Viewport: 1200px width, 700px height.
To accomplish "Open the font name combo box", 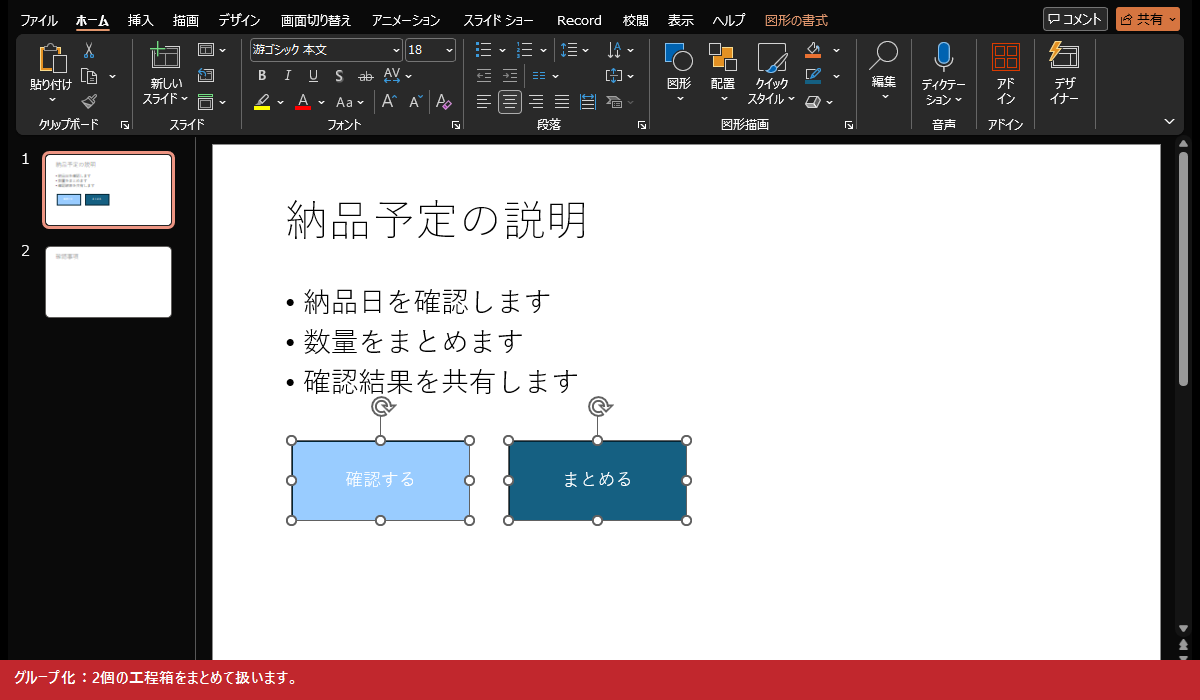I will [326, 49].
